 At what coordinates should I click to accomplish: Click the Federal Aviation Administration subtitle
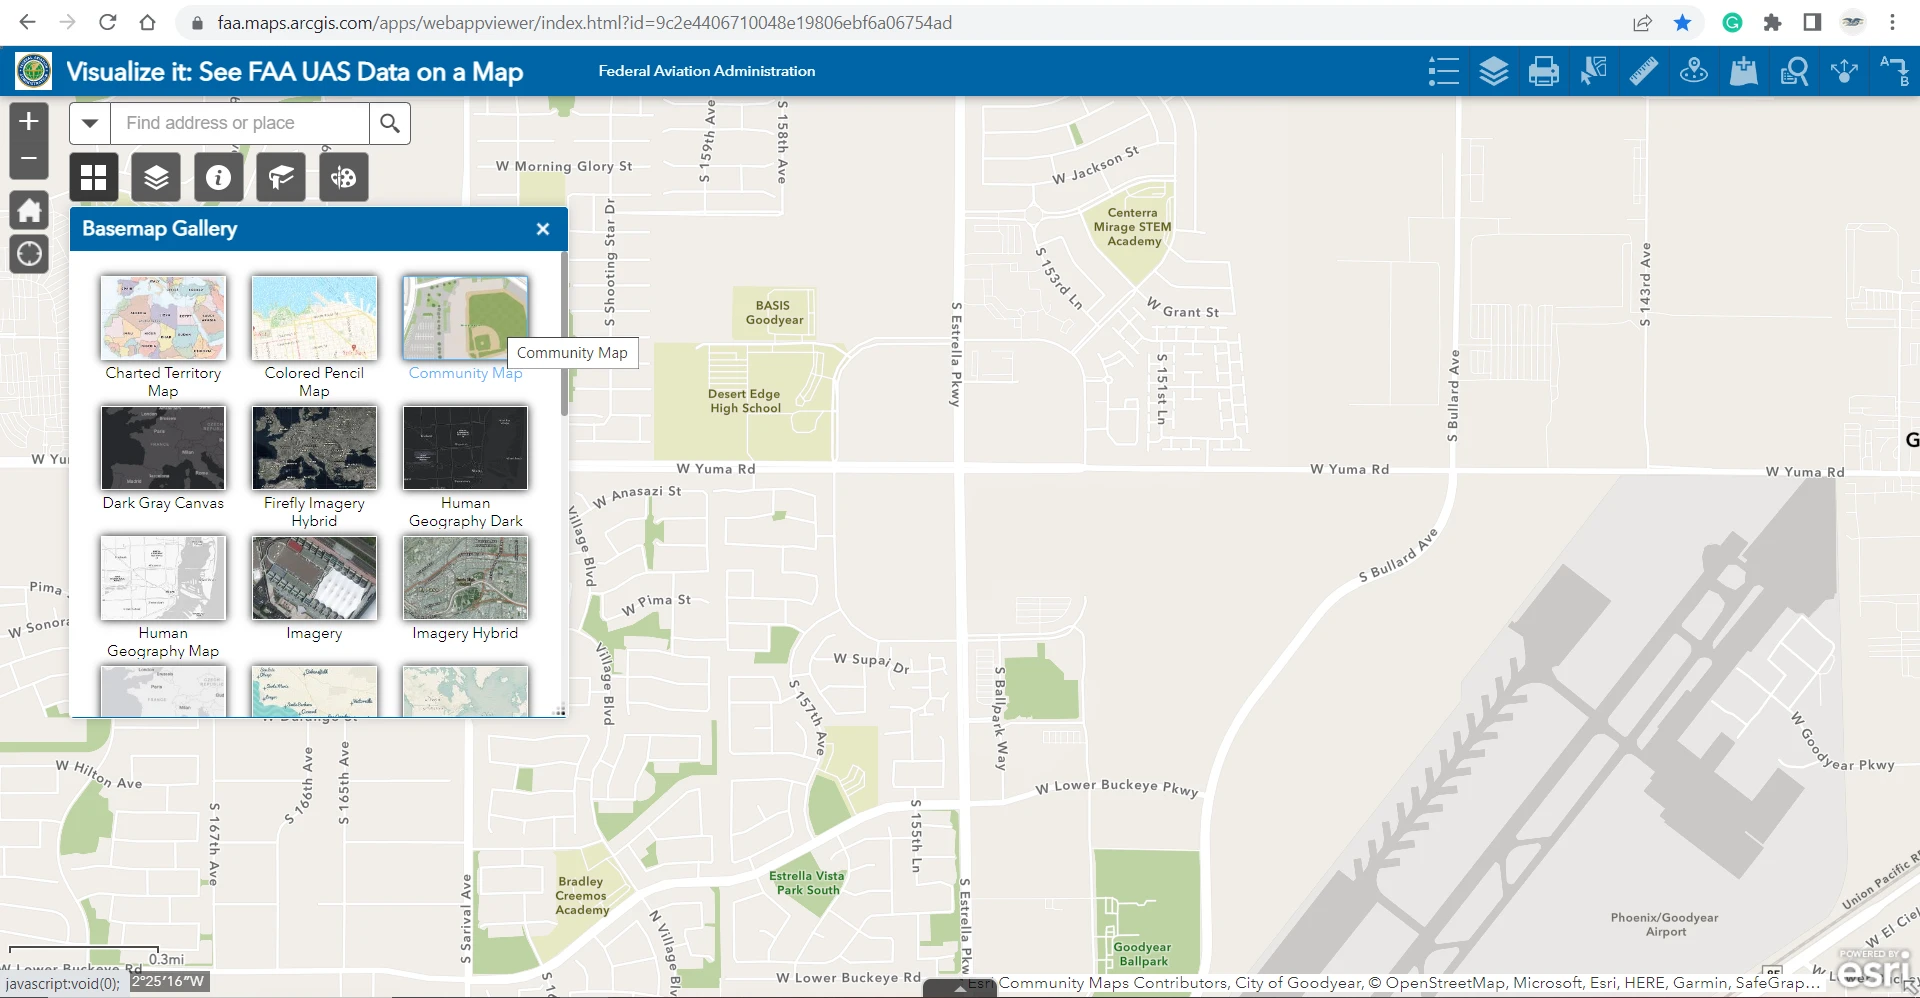707,71
